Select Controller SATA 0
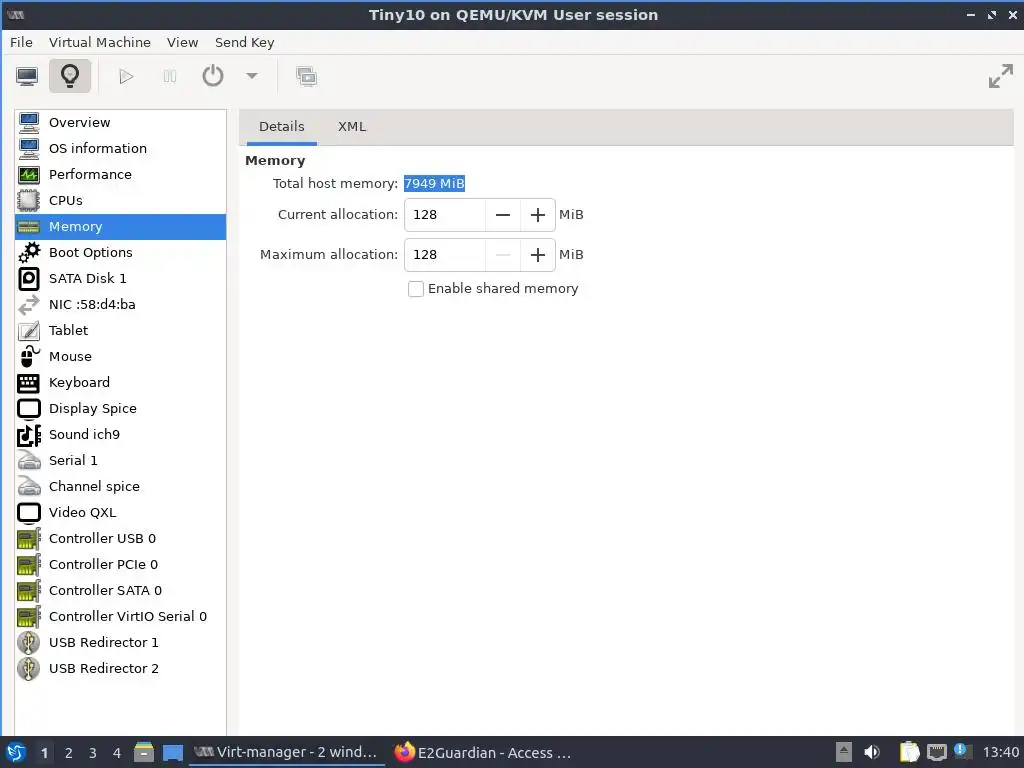 pos(120,590)
